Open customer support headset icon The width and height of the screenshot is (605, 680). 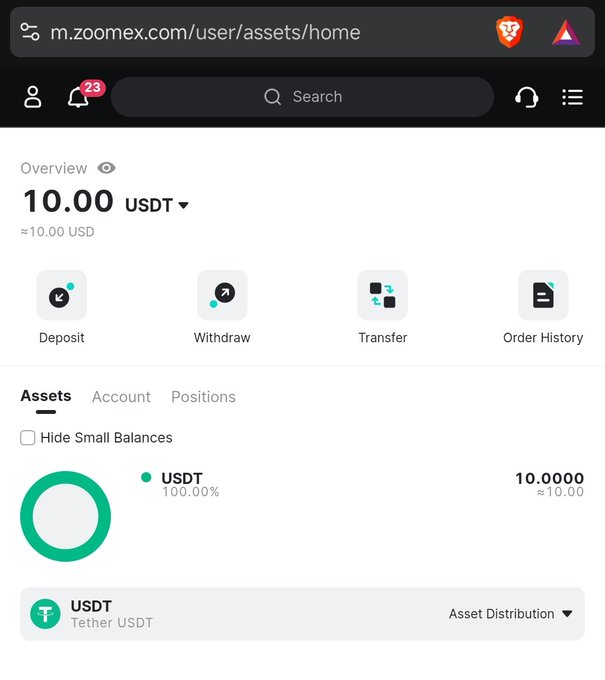click(527, 97)
